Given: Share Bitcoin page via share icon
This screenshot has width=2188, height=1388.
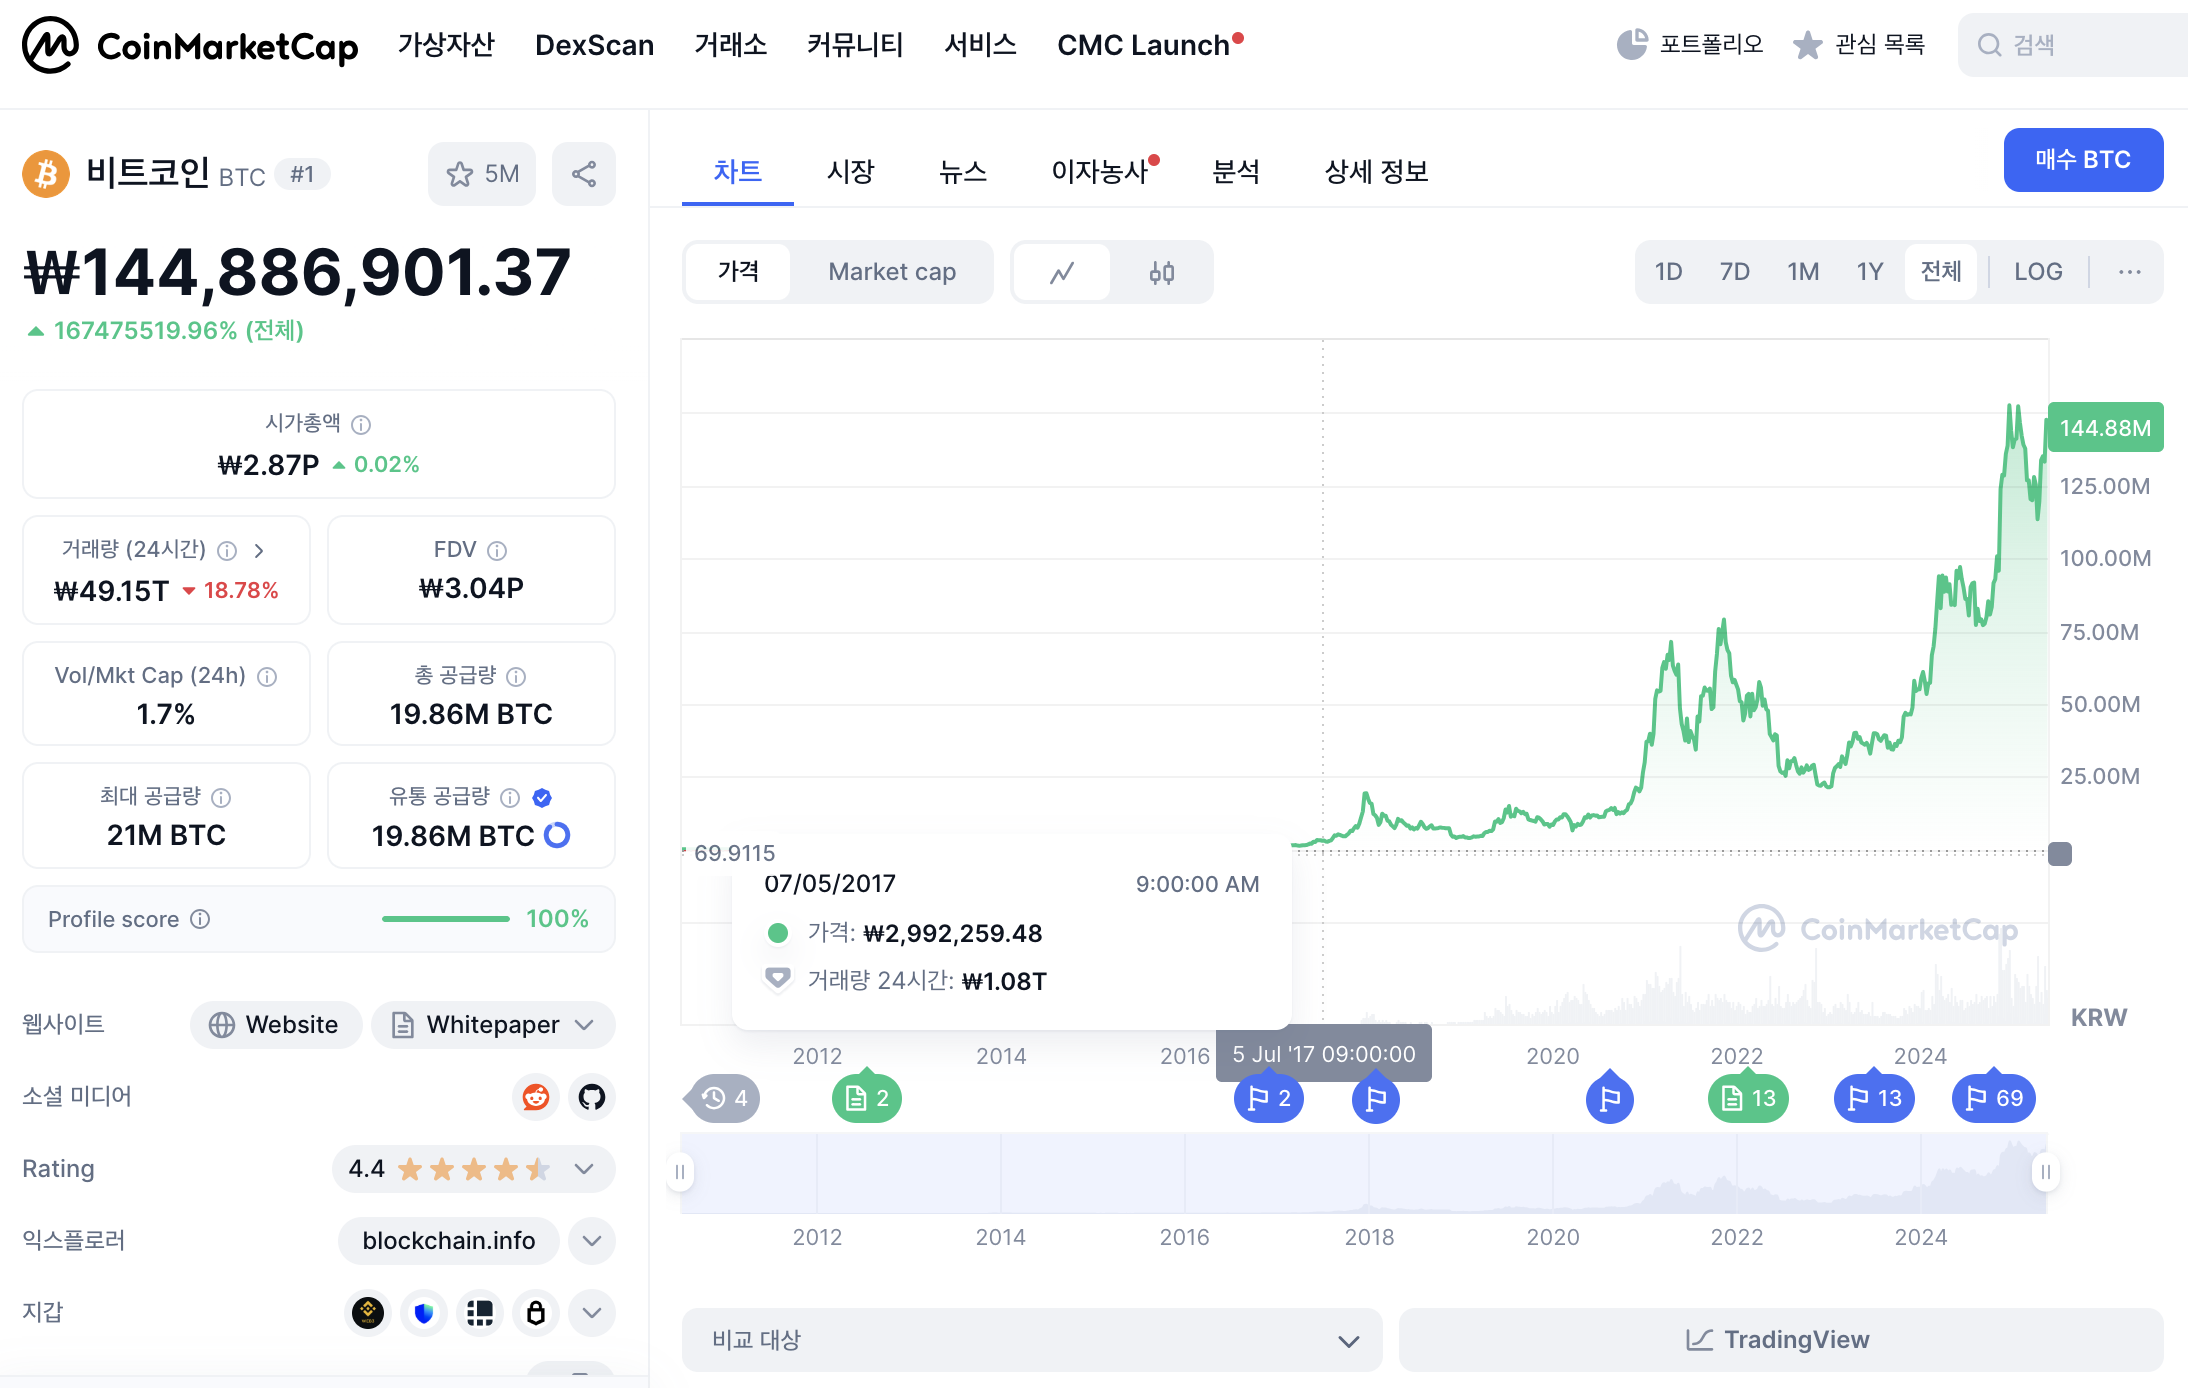Looking at the screenshot, I should tap(584, 174).
